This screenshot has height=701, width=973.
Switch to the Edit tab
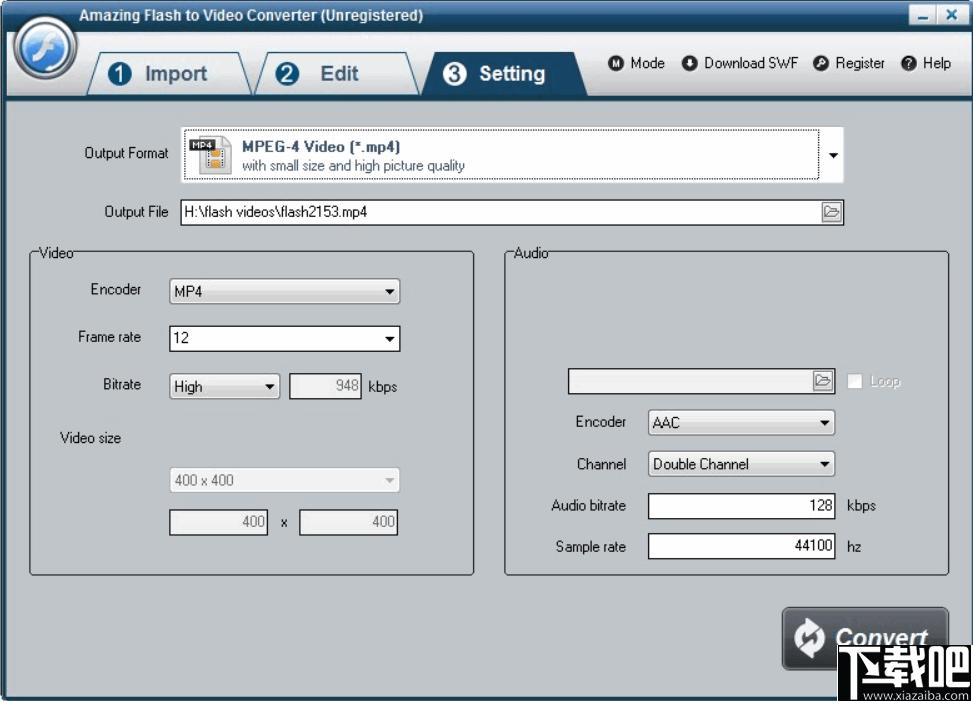point(336,74)
